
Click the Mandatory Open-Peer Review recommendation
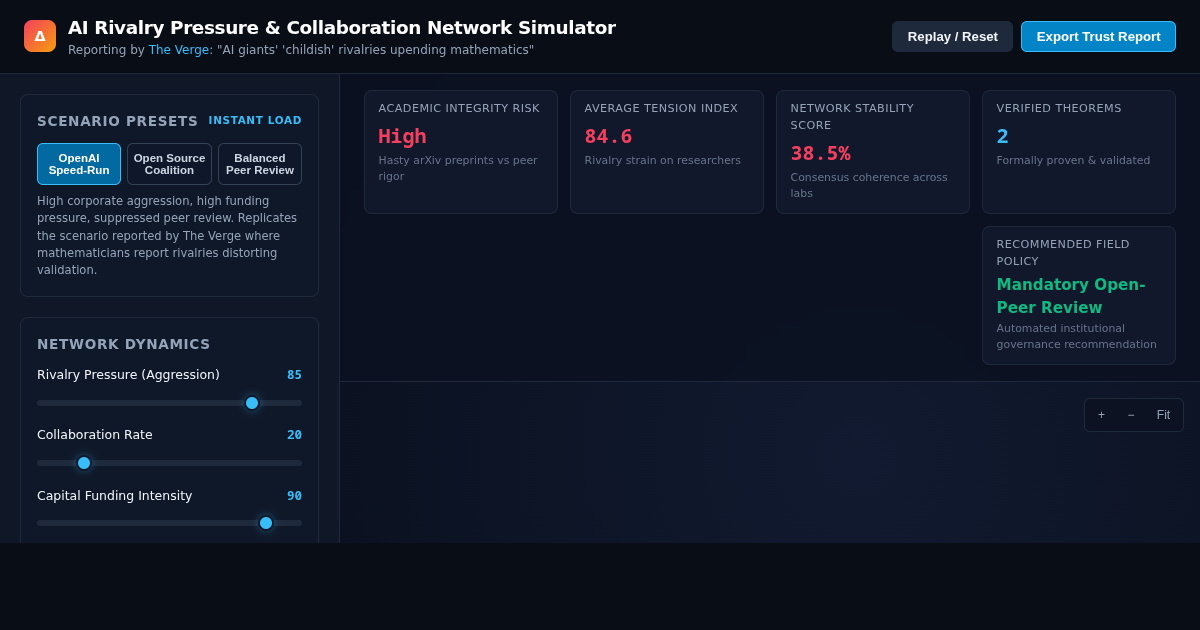pos(1071,296)
